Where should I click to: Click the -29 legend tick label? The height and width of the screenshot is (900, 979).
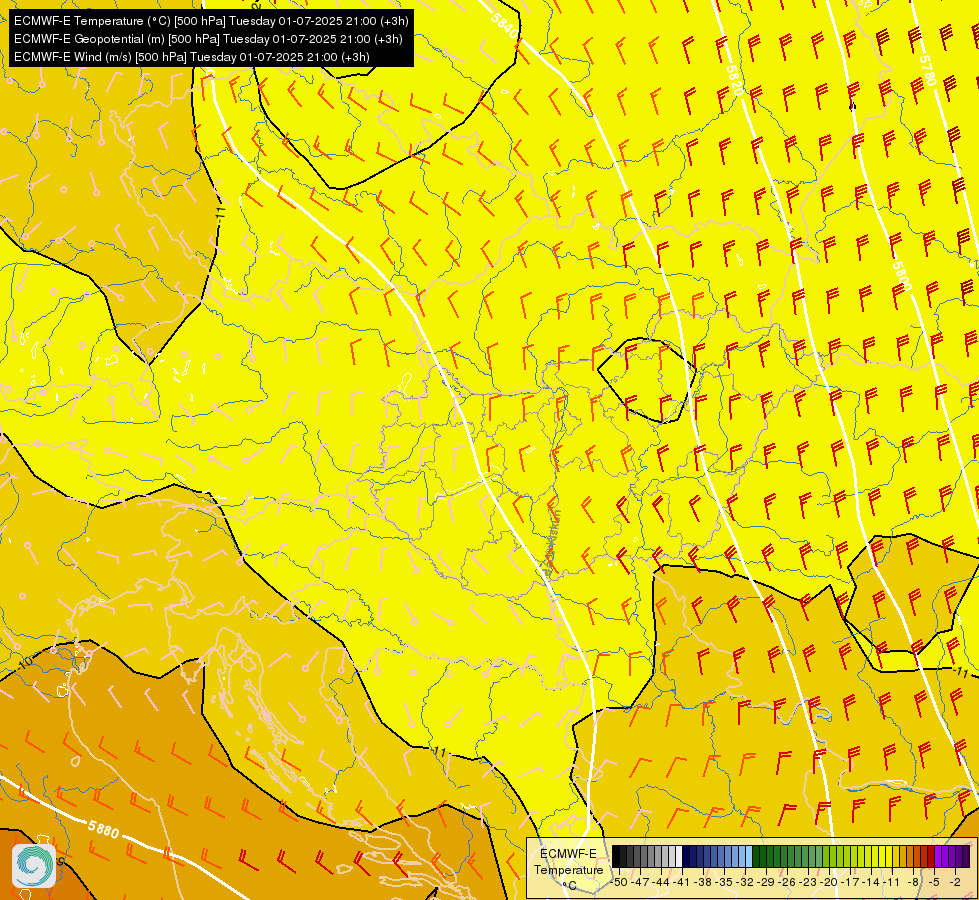[766, 882]
